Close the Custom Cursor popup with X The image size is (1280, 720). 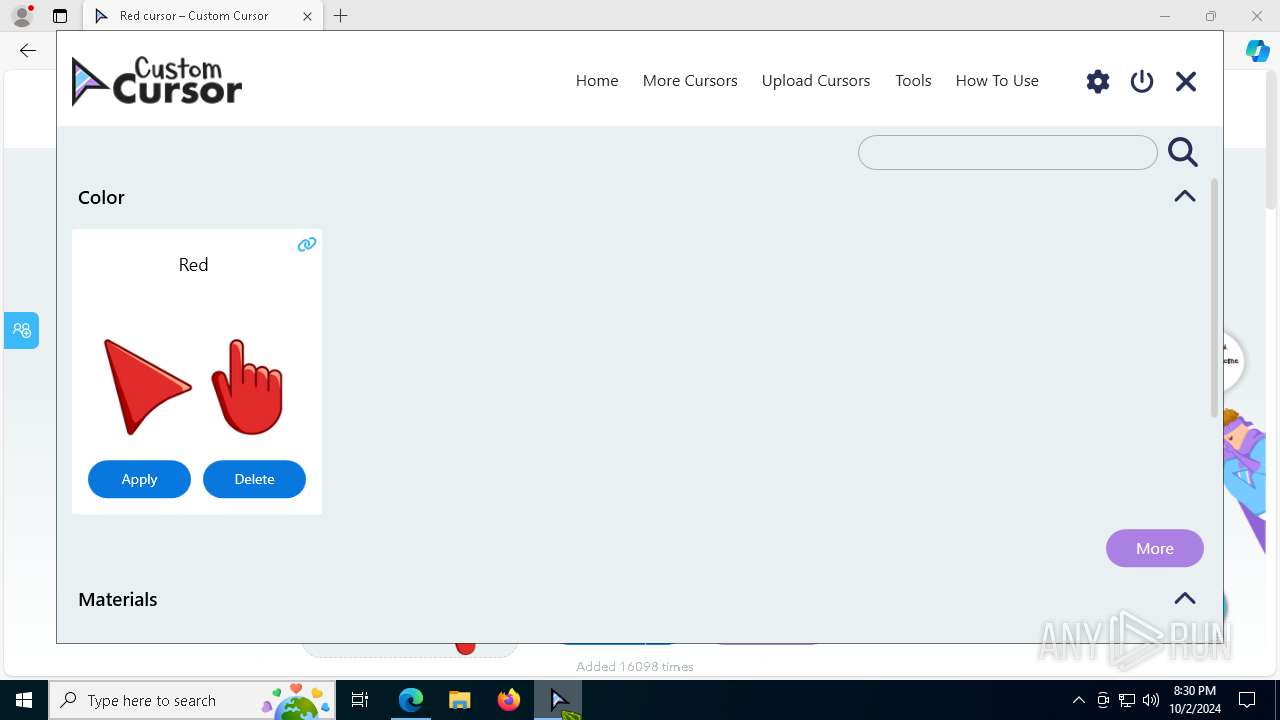[1186, 81]
